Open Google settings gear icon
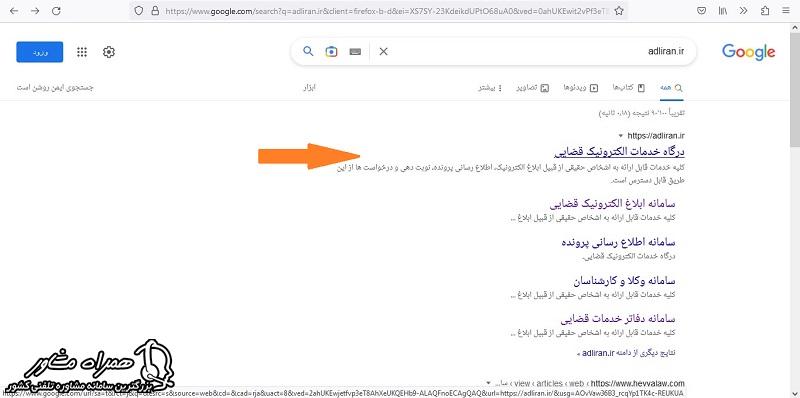The height and width of the screenshot is (398, 800). (x=109, y=52)
